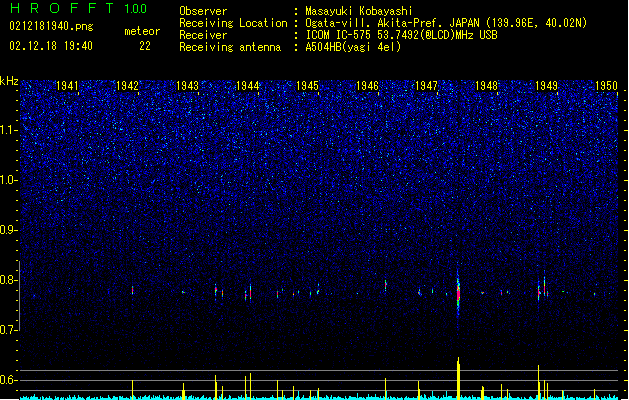629x400 pixels.
Task: Click the 1948 time marker
Action: pyautogui.click(x=486, y=86)
